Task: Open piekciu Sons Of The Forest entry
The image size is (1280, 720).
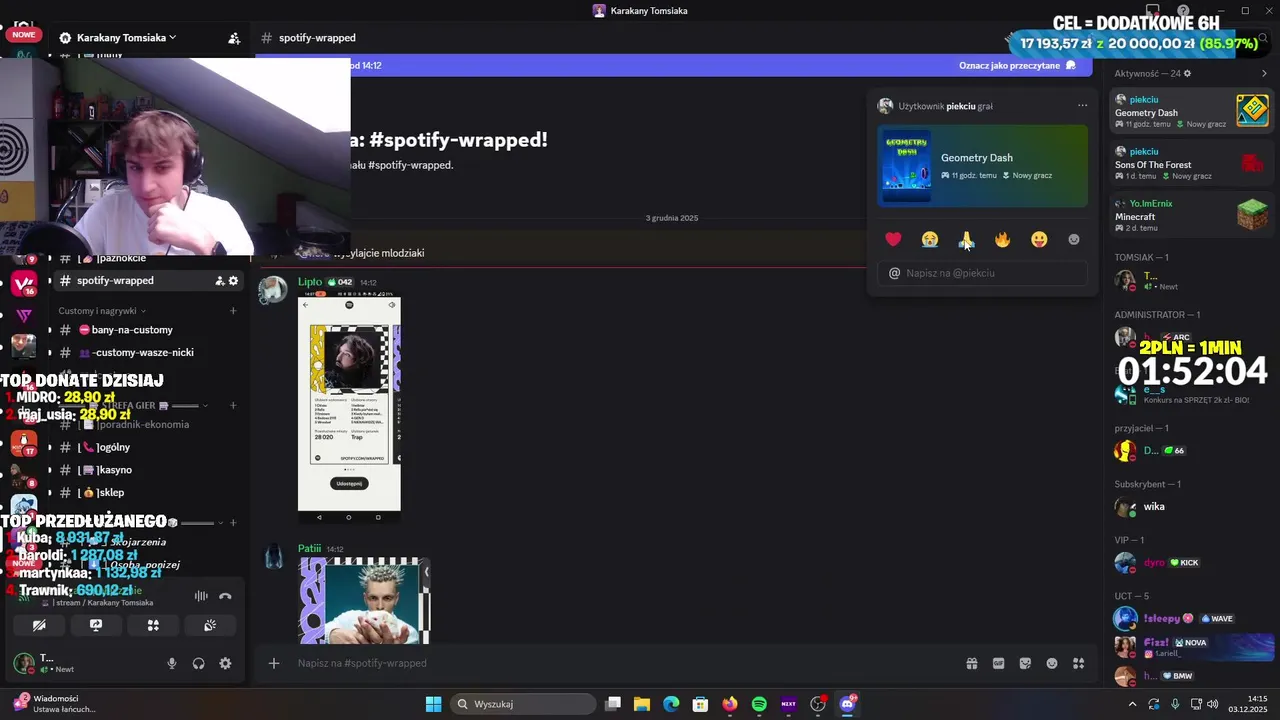Action: click(x=1192, y=164)
